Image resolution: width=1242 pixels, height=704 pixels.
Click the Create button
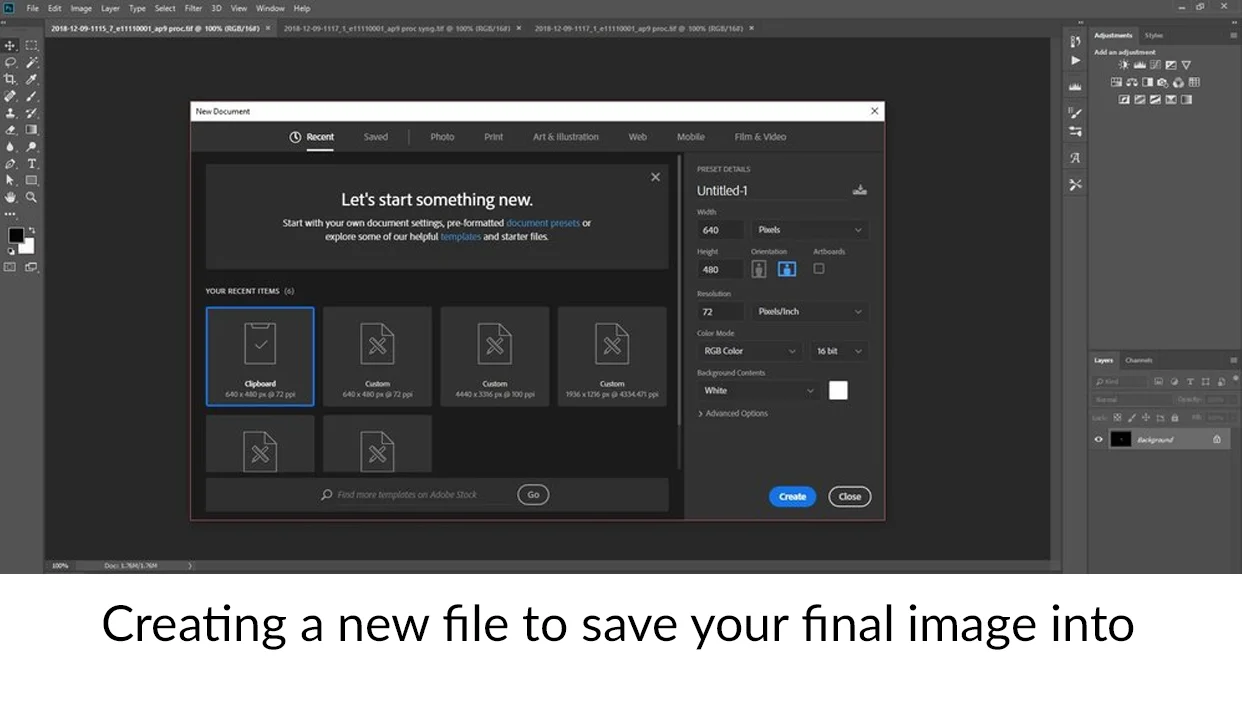pyautogui.click(x=792, y=496)
